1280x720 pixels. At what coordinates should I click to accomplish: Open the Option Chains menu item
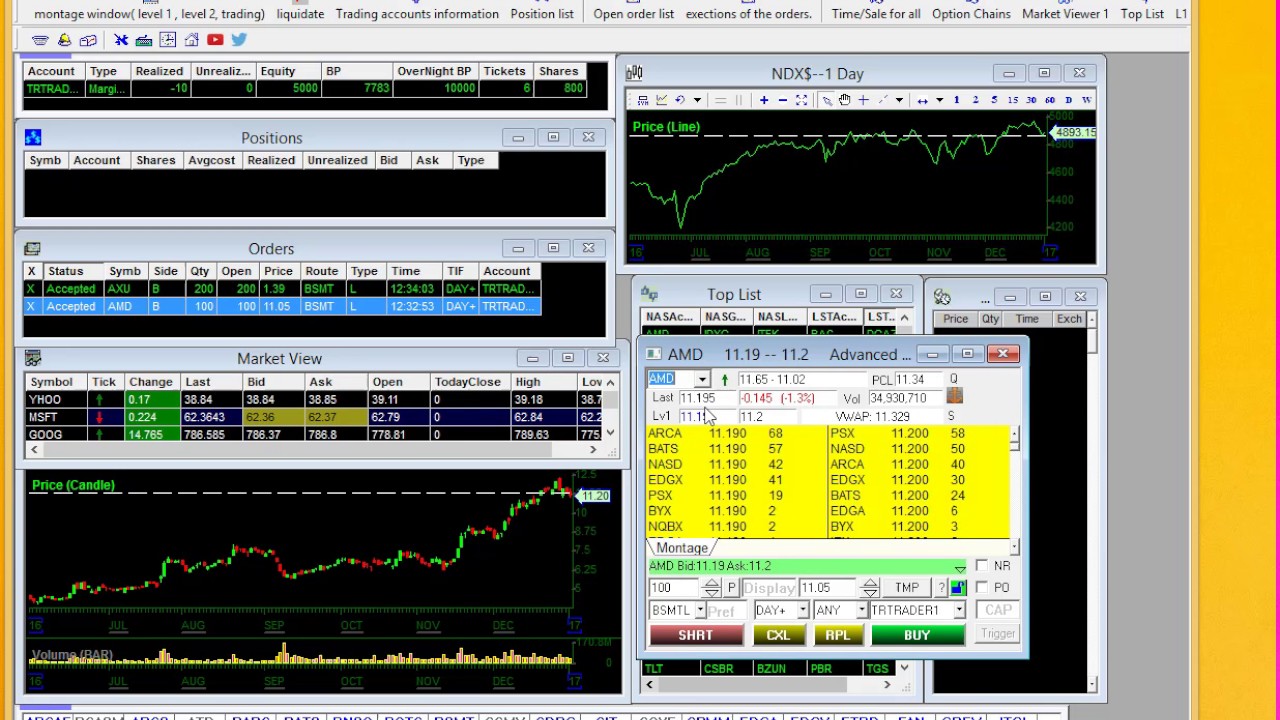point(972,14)
